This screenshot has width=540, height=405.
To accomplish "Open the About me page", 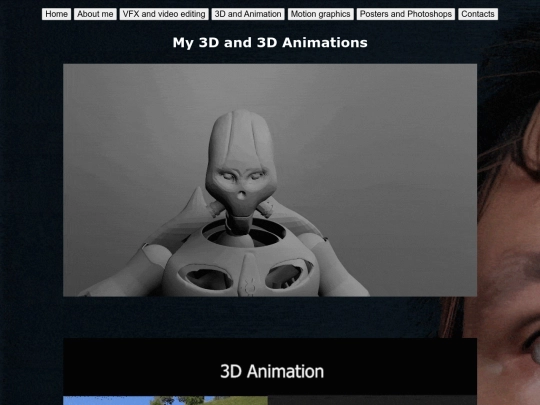I will 95,14.
